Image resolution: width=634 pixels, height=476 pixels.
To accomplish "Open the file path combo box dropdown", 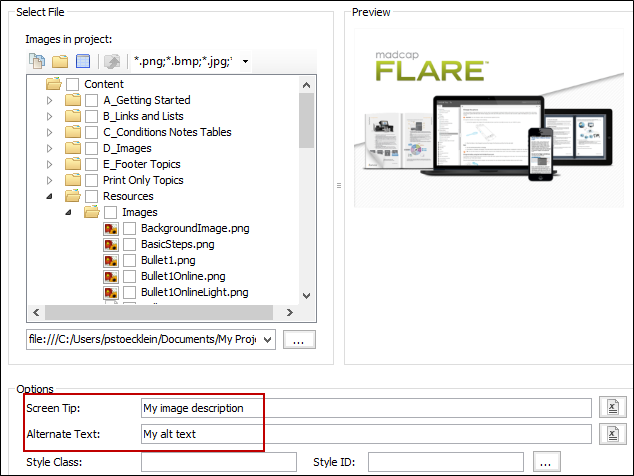I will [267, 340].
